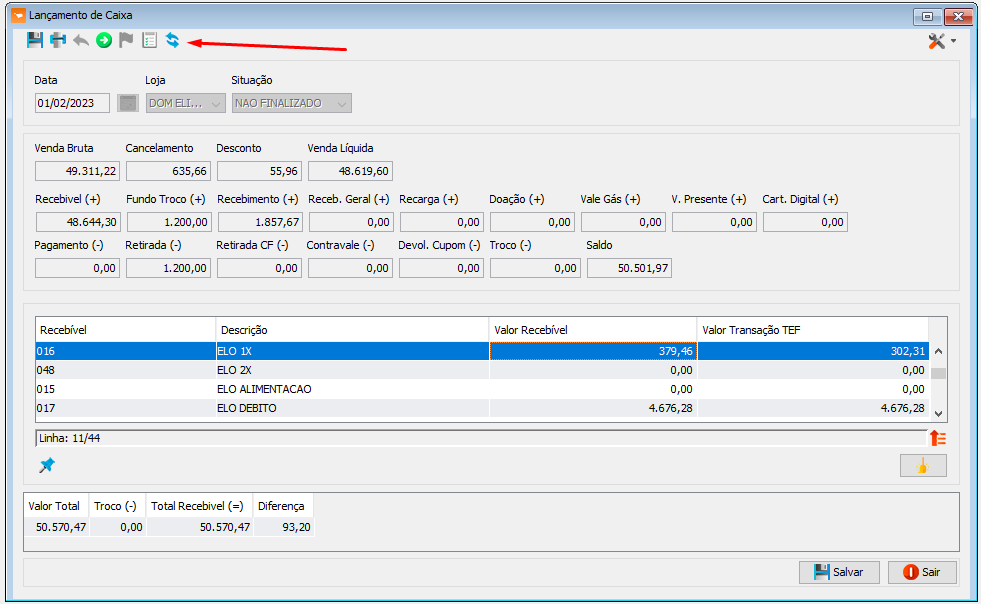Open the Loja dropdown
Screen dimensions: 981x604
tap(186, 103)
